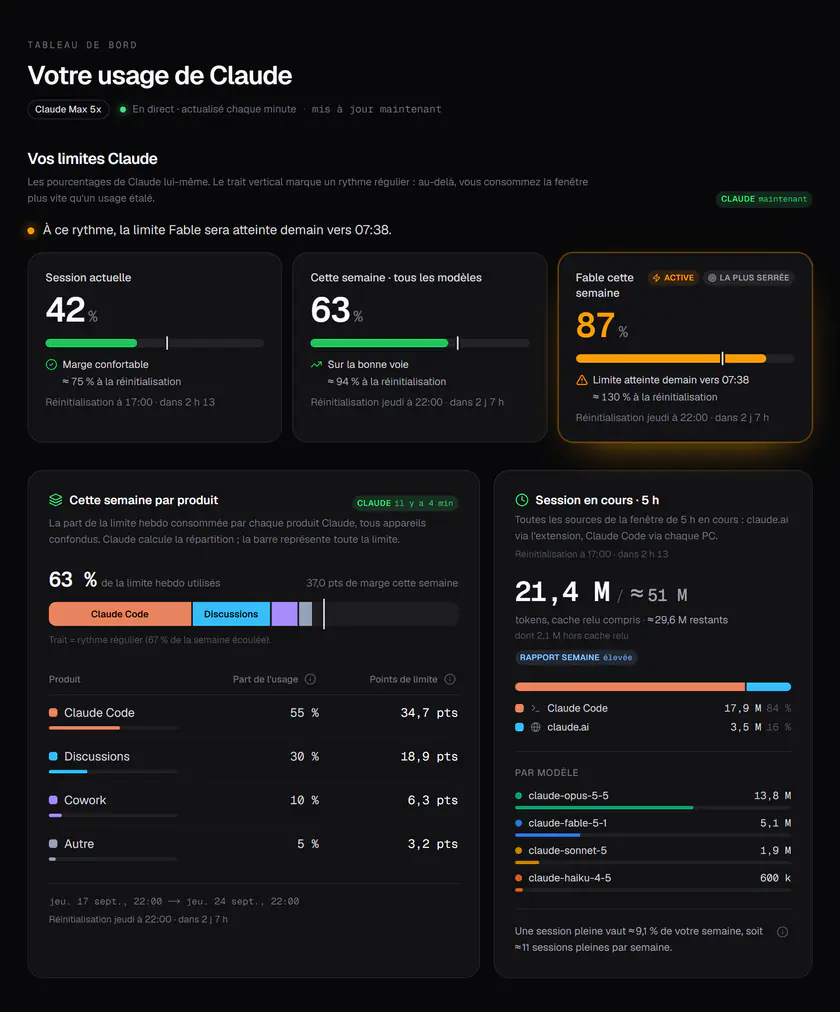Select the Discussions segment of stacked bar
The width and height of the screenshot is (840, 1012).
coord(231,614)
